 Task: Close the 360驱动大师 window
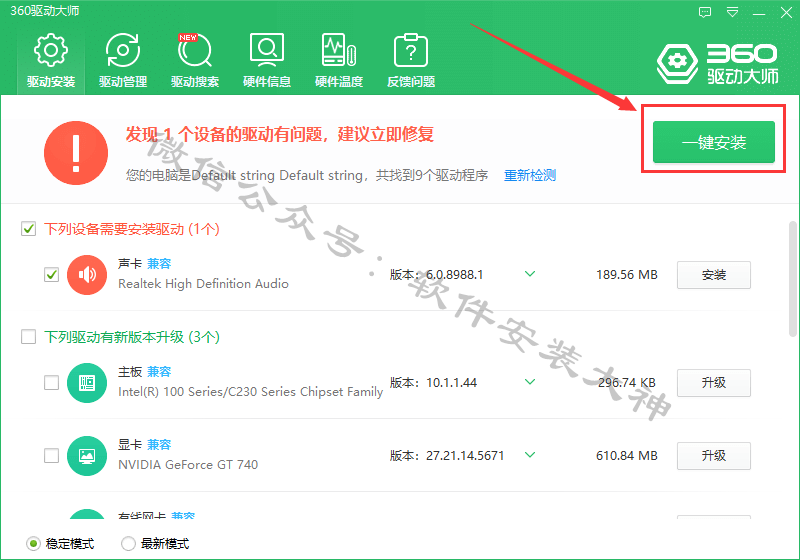[786, 13]
